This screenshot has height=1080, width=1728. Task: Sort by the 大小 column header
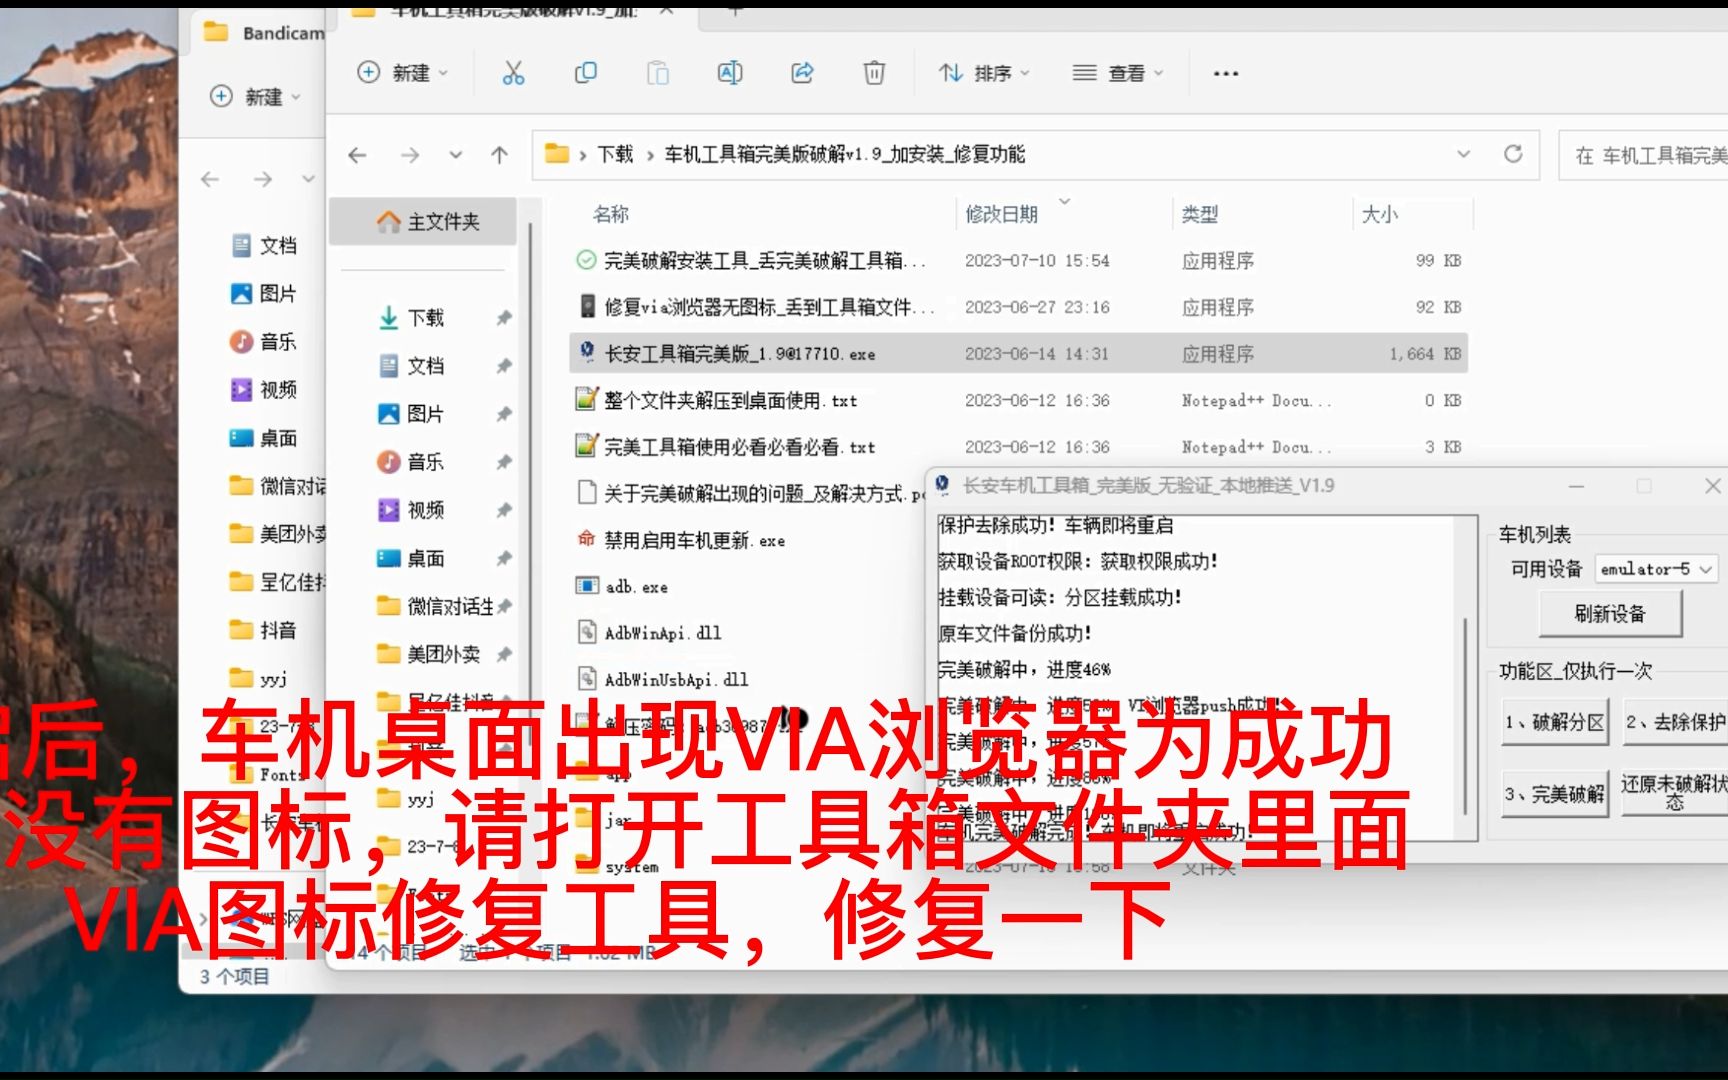pos(1379,214)
